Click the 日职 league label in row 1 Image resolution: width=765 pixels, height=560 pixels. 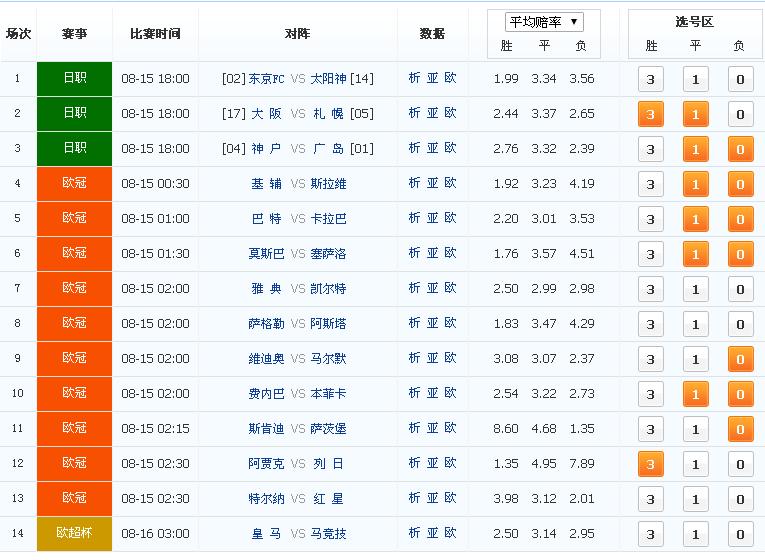(x=75, y=79)
